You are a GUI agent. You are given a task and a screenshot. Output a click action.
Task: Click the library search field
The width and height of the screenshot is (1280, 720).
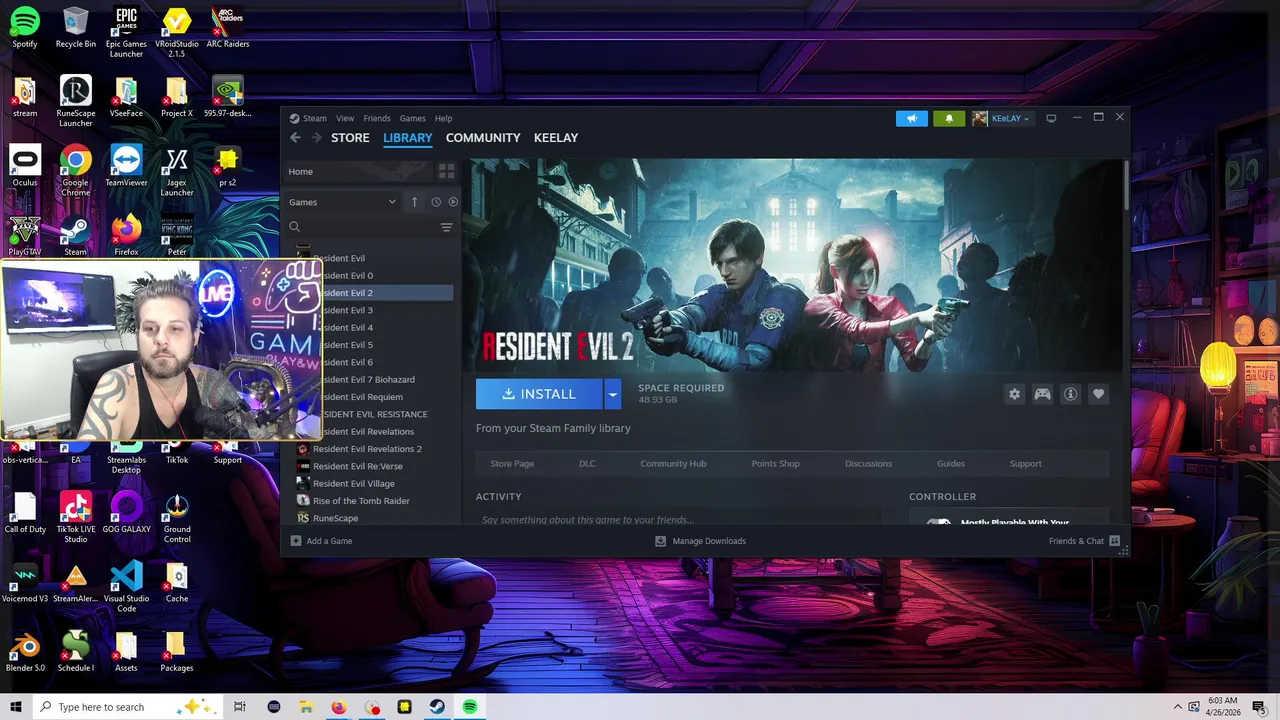pos(362,227)
